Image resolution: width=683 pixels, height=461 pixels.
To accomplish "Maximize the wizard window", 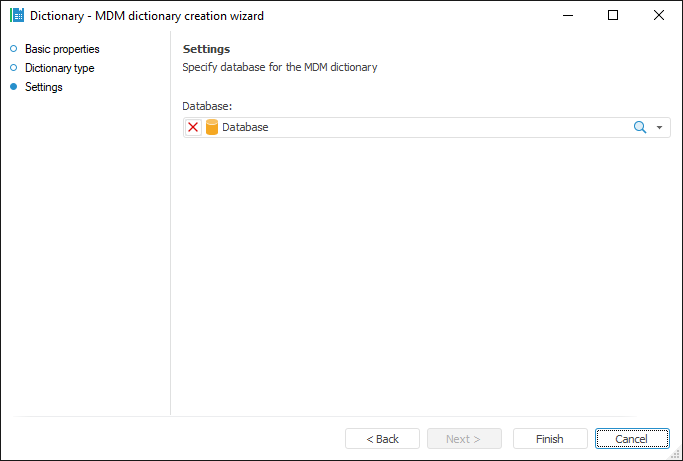I will pyautogui.click(x=613, y=16).
